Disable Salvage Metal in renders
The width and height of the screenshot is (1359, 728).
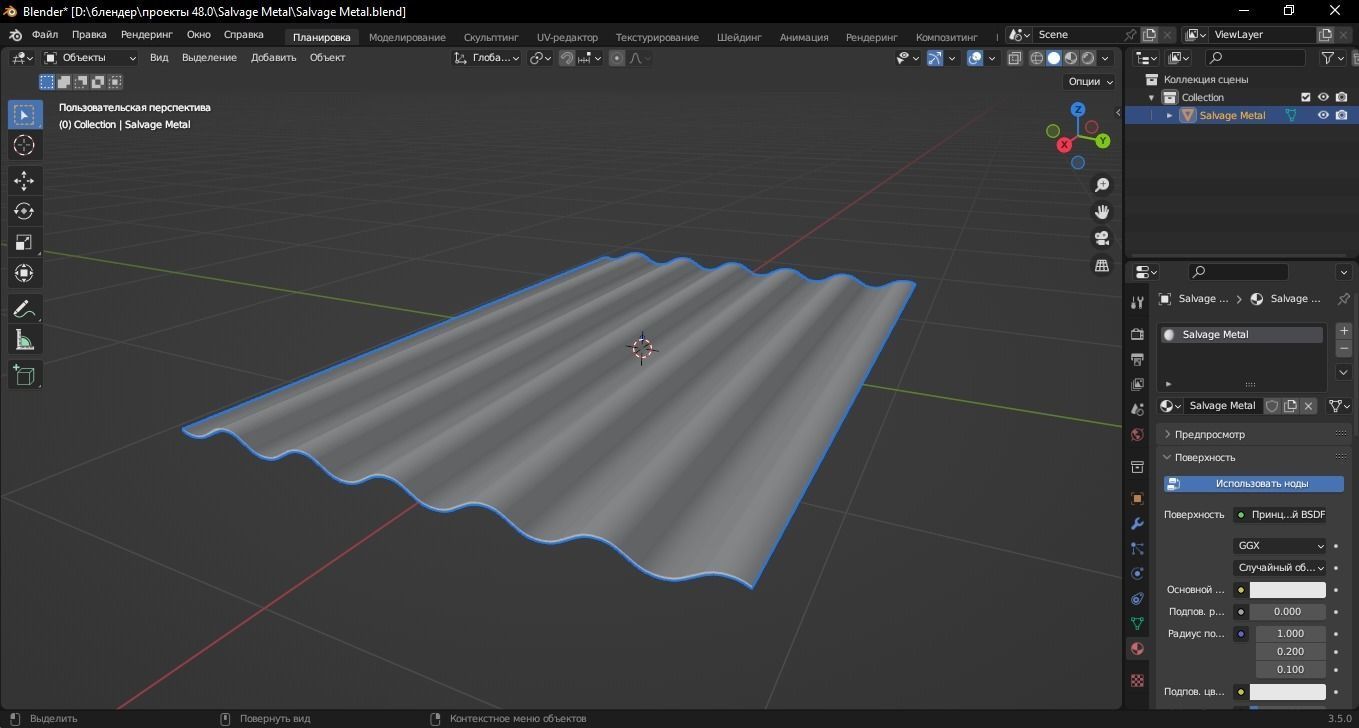pos(1341,115)
